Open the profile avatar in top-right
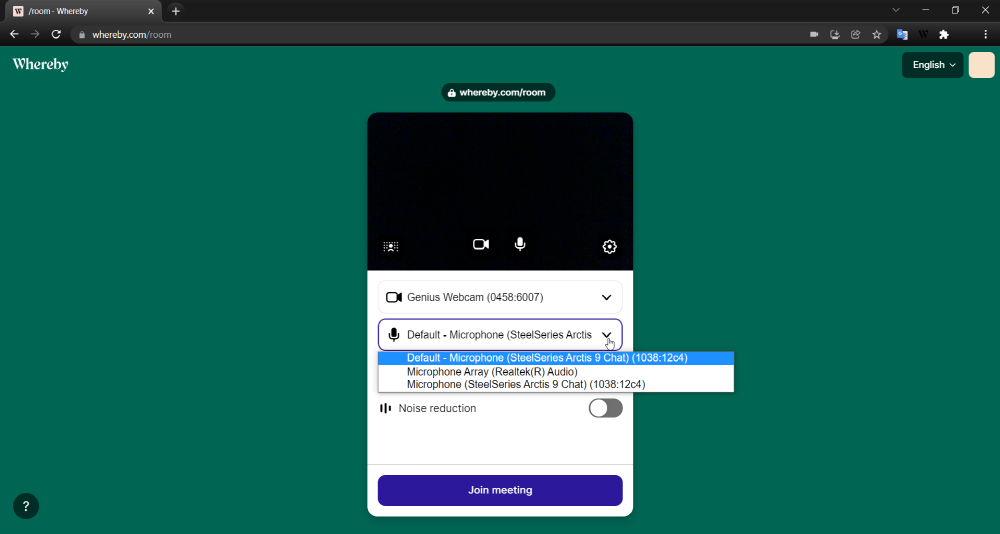This screenshot has height=534, width=1000. pos(981,65)
